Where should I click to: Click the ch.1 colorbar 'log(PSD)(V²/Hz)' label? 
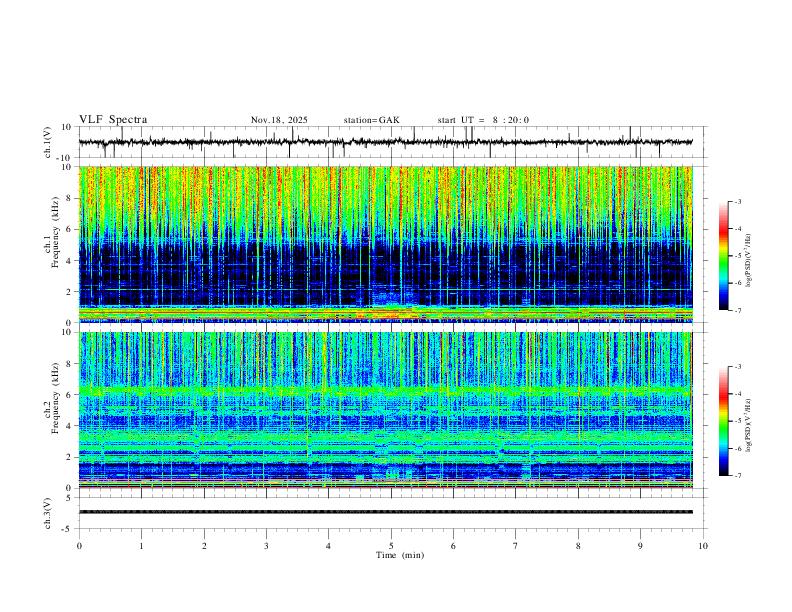[748, 261]
